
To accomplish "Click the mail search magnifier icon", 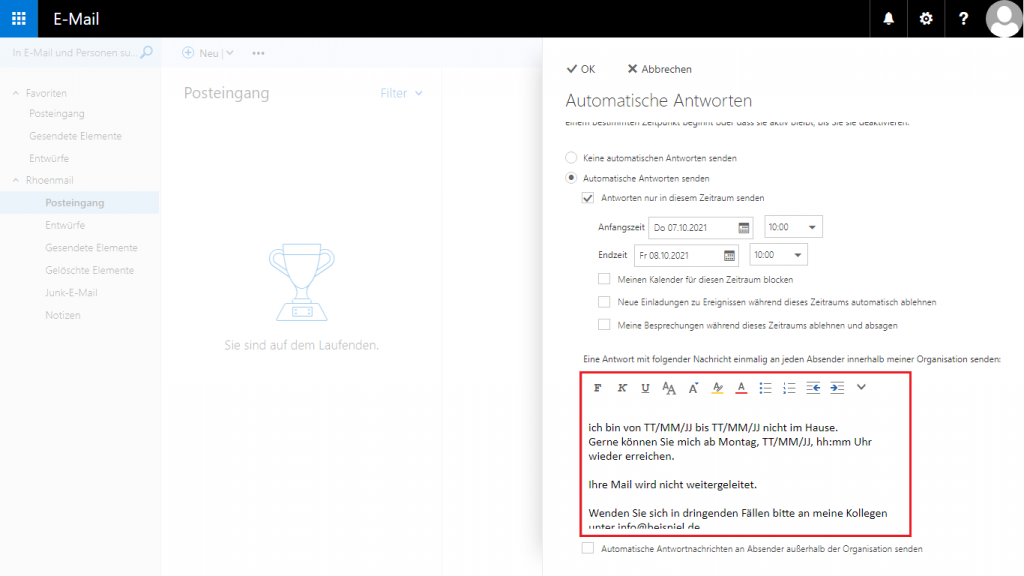I will coord(146,52).
